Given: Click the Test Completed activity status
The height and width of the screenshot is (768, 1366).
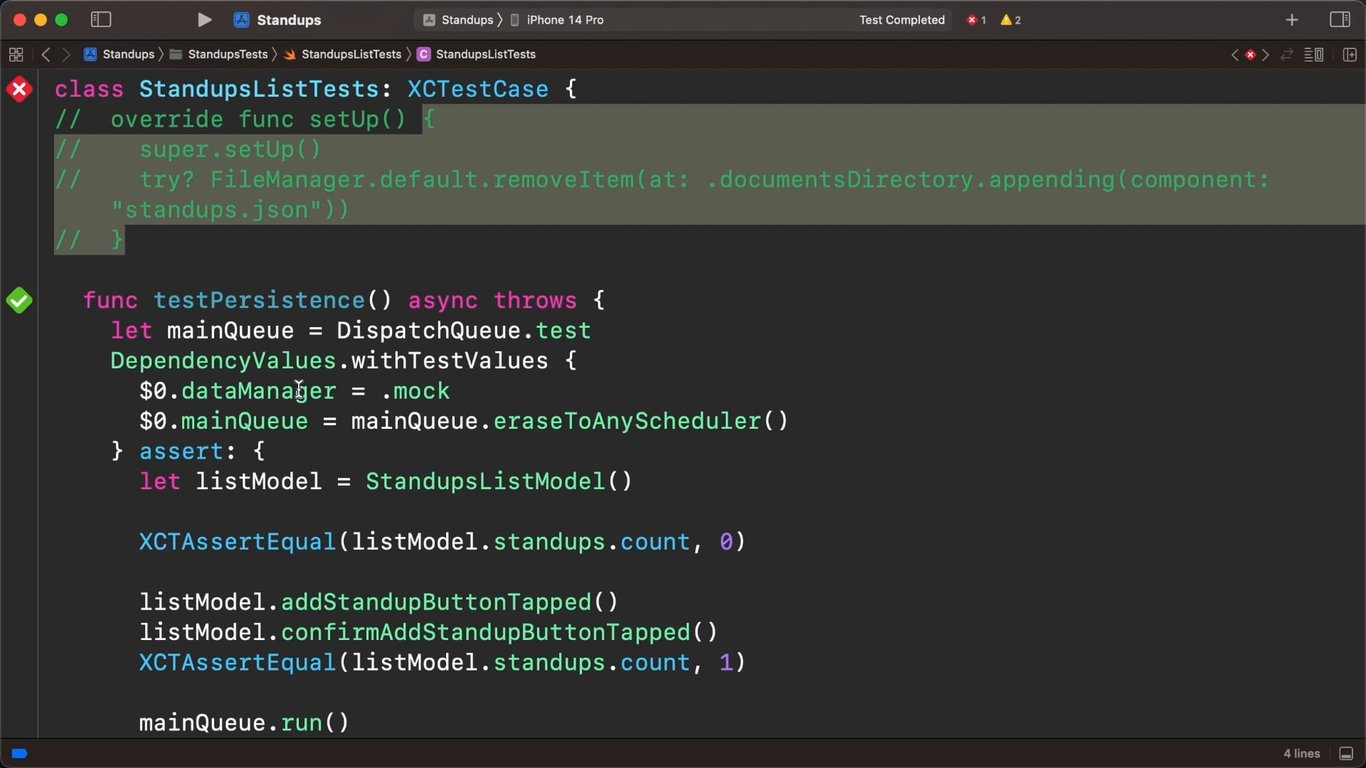Looking at the screenshot, I should (901, 20).
